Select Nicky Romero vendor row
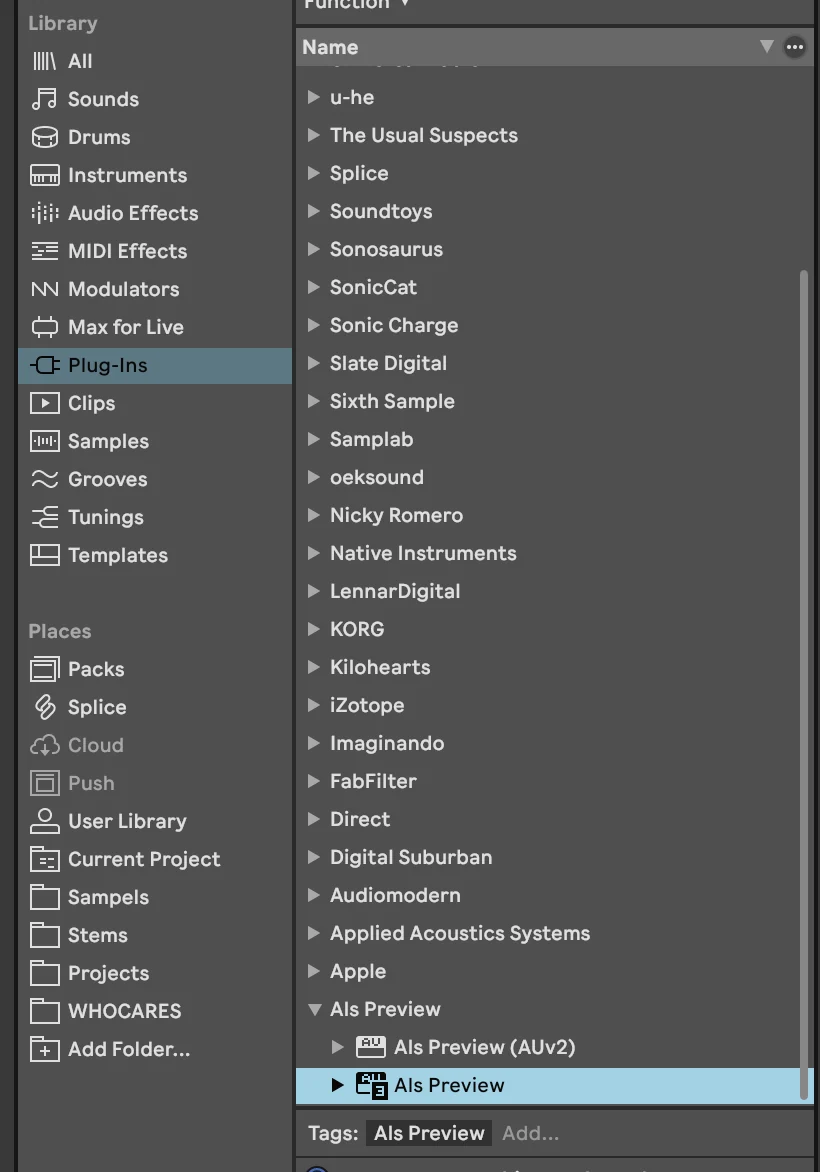This screenshot has height=1172, width=820. point(555,515)
